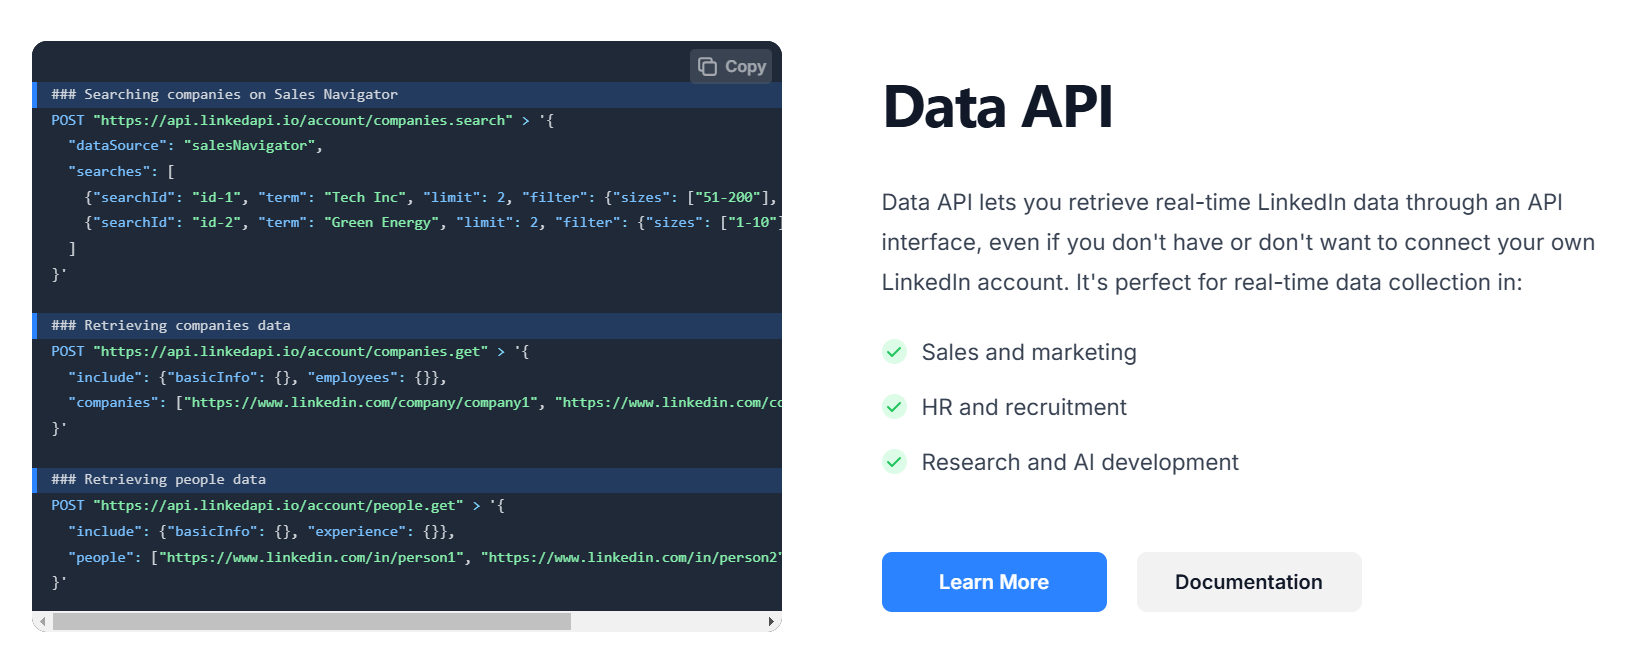The image size is (1635, 665).
Task: Click the scrollbar right arrow
Action: coord(771,621)
